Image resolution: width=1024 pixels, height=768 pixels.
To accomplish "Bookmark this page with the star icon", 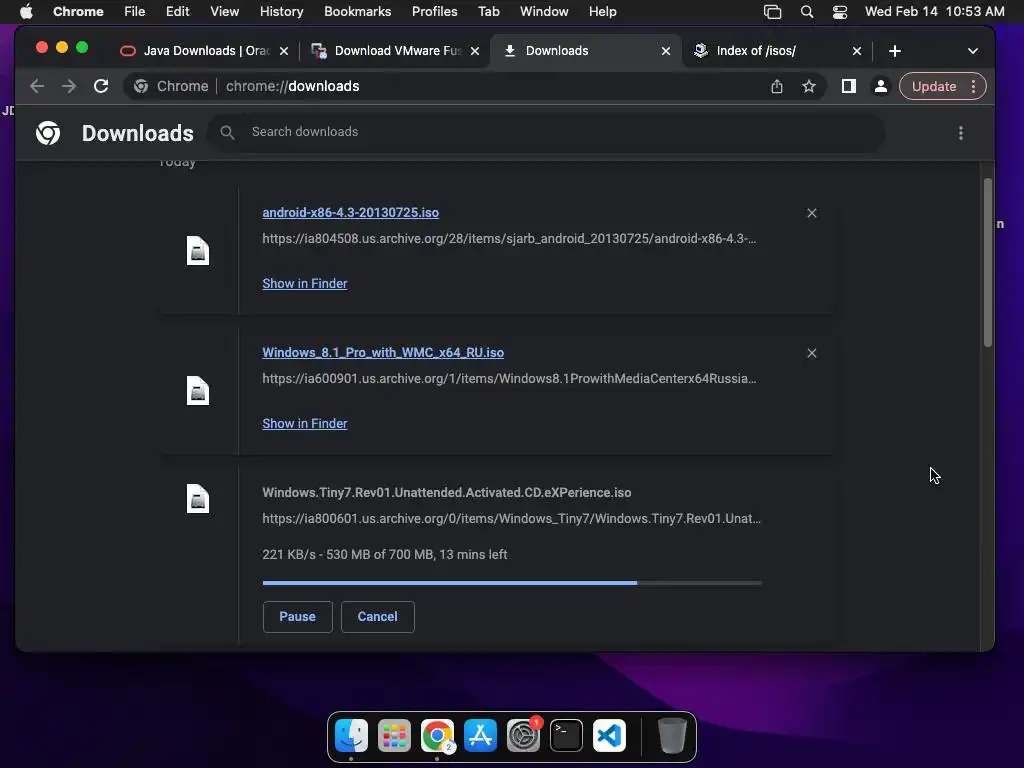I will click(809, 86).
